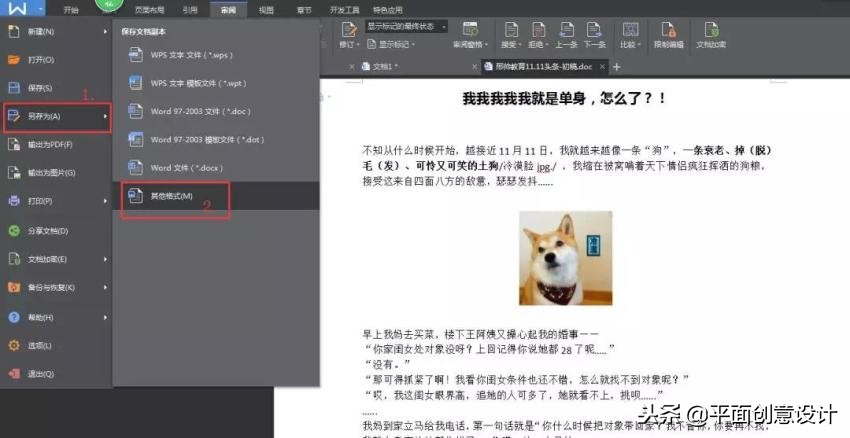
Task: Open 帮助(H) menu entry
Action: tap(56, 317)
